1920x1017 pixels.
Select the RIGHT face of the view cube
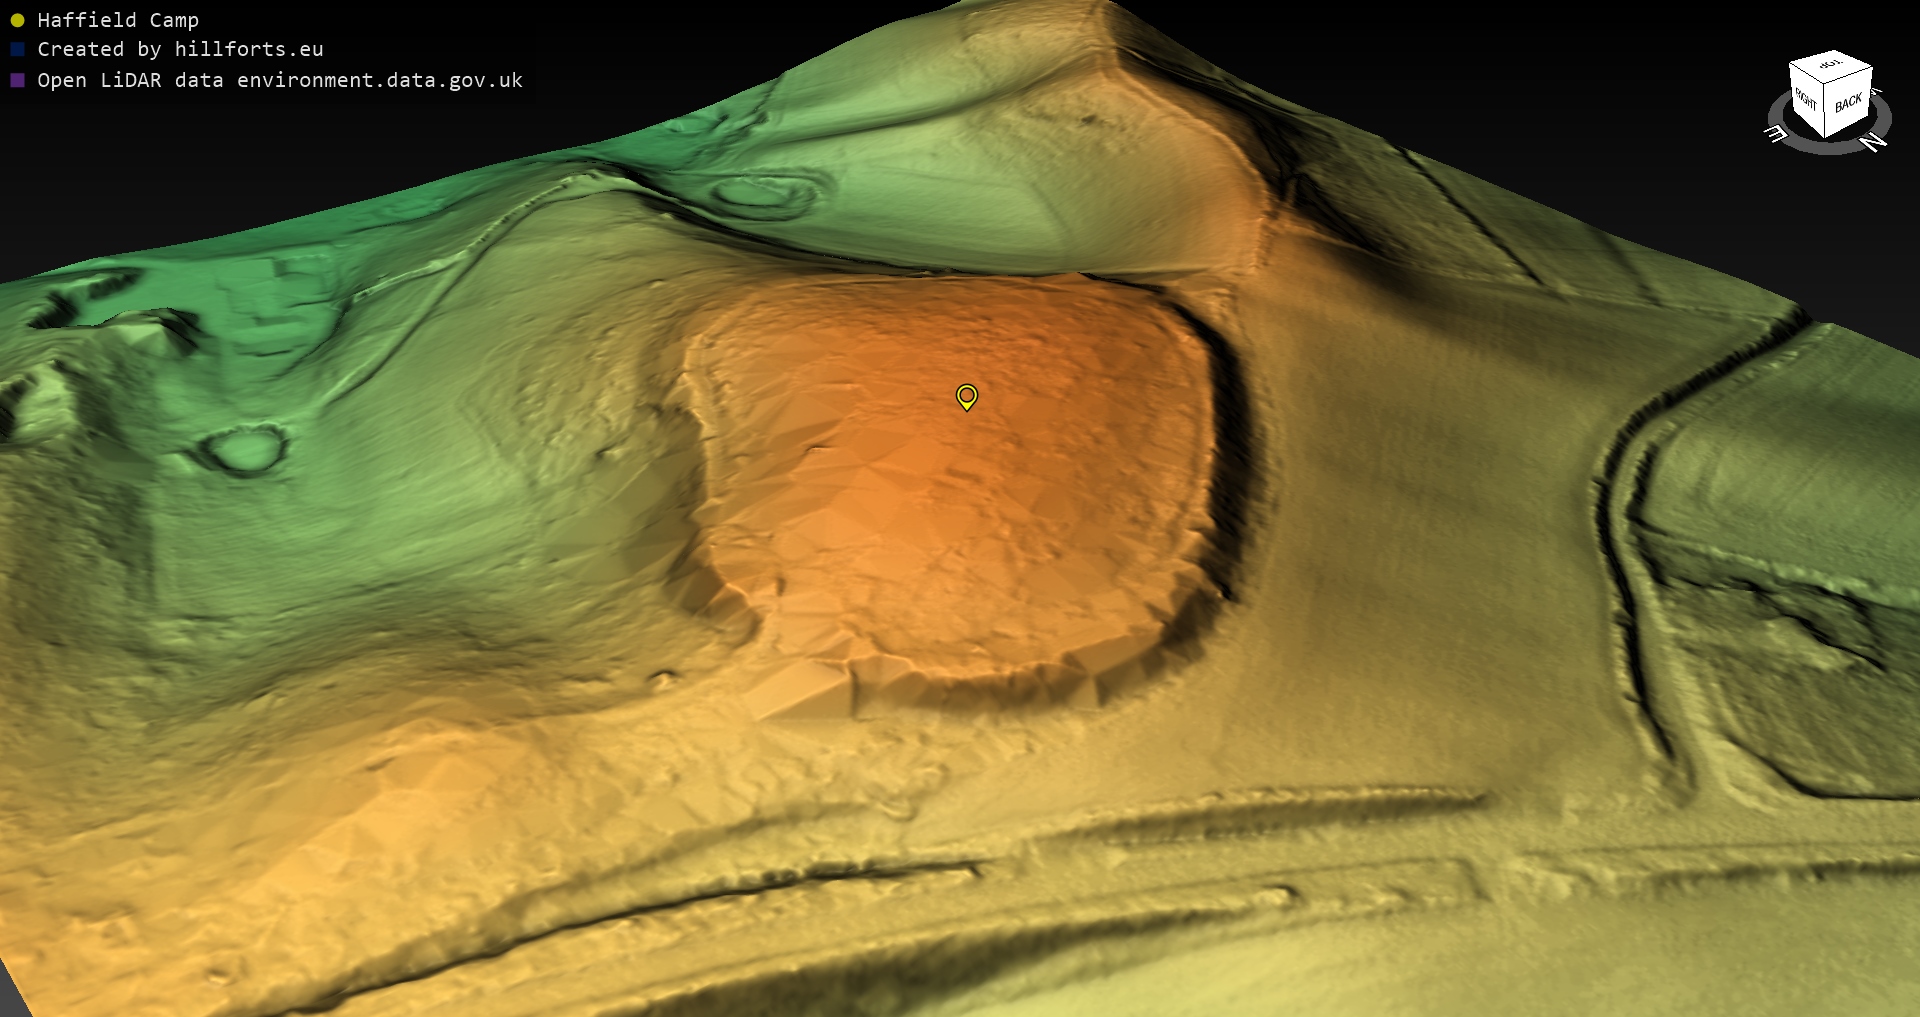coord(1805,99)
